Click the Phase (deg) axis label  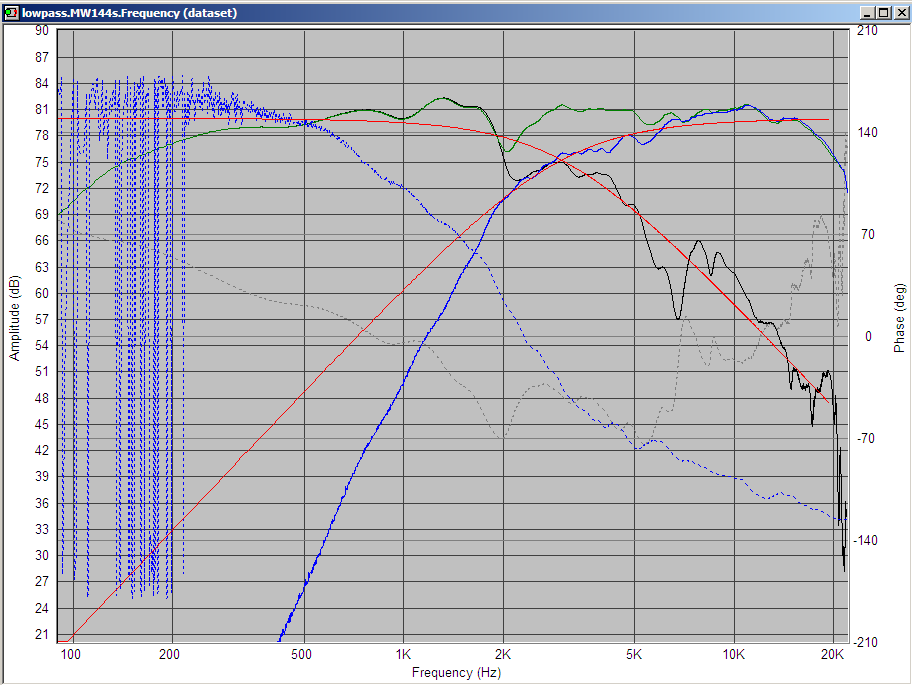(899, 317)
